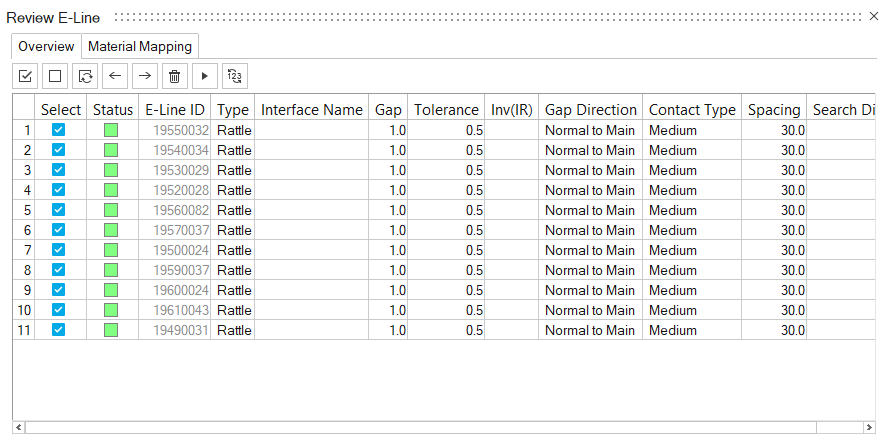This screenshot has width=885, height=447.
Task: Click the deselect all empty box icon
Action: tap(56, 75)
